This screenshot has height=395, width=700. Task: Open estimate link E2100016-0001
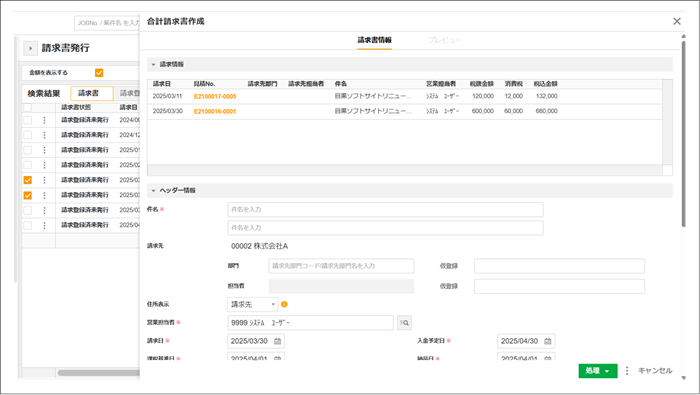click(x=215, y=111)
